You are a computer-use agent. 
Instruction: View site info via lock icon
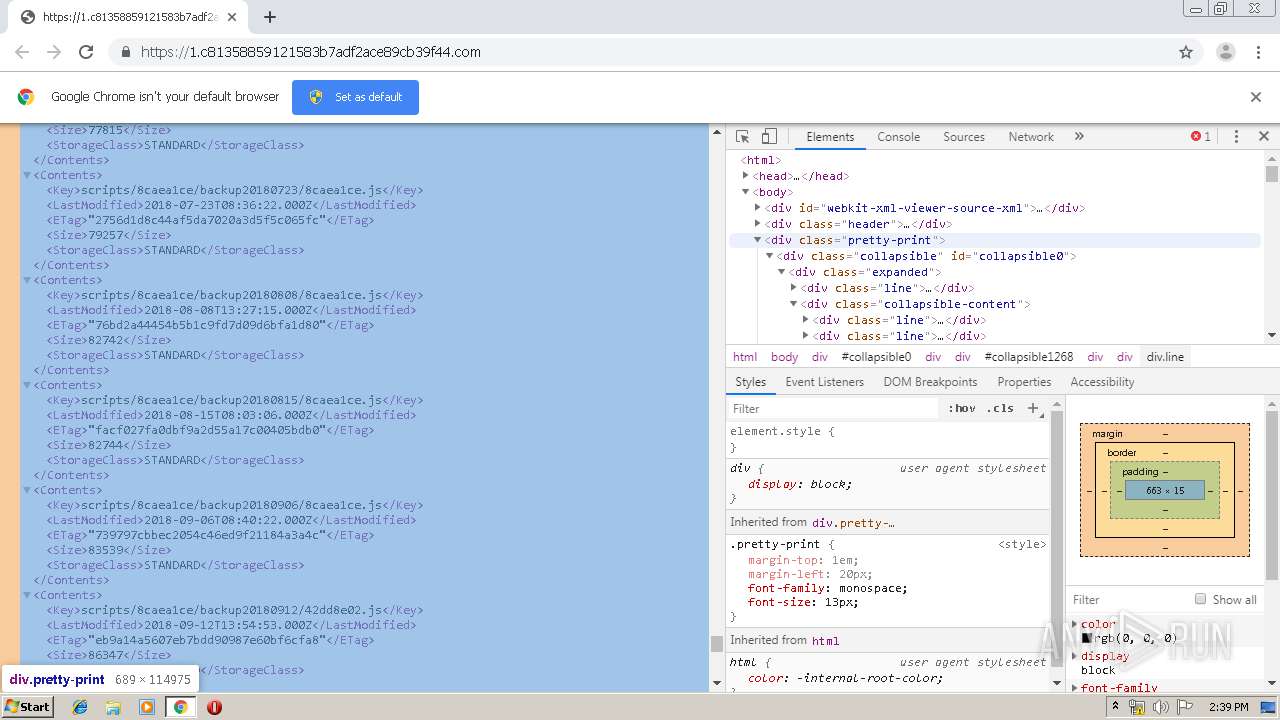pyautogui.click(x=125, y=52)
